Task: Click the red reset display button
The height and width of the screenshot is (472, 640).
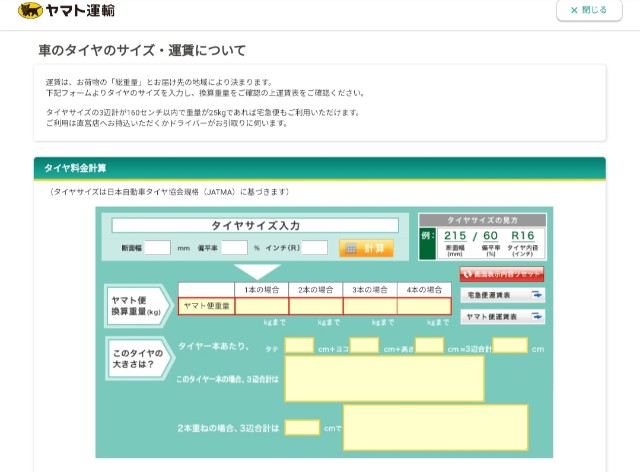Action: coord(502,274)
